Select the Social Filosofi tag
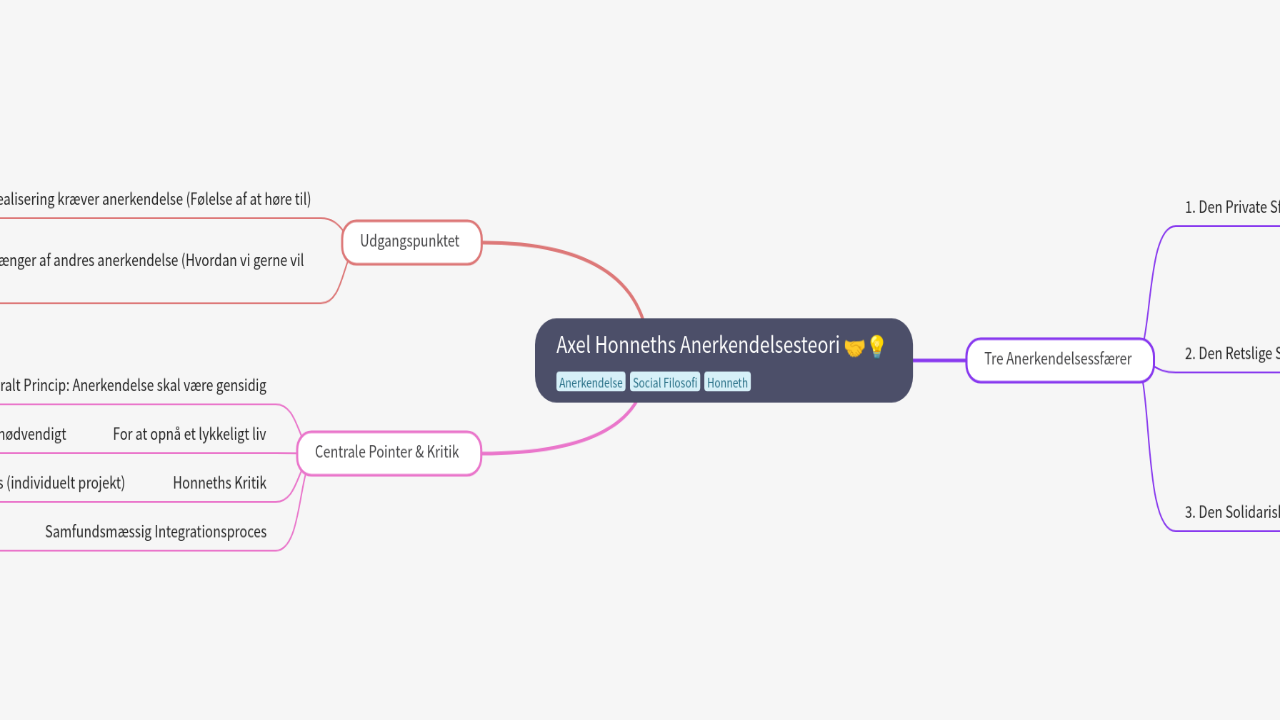 665,383
